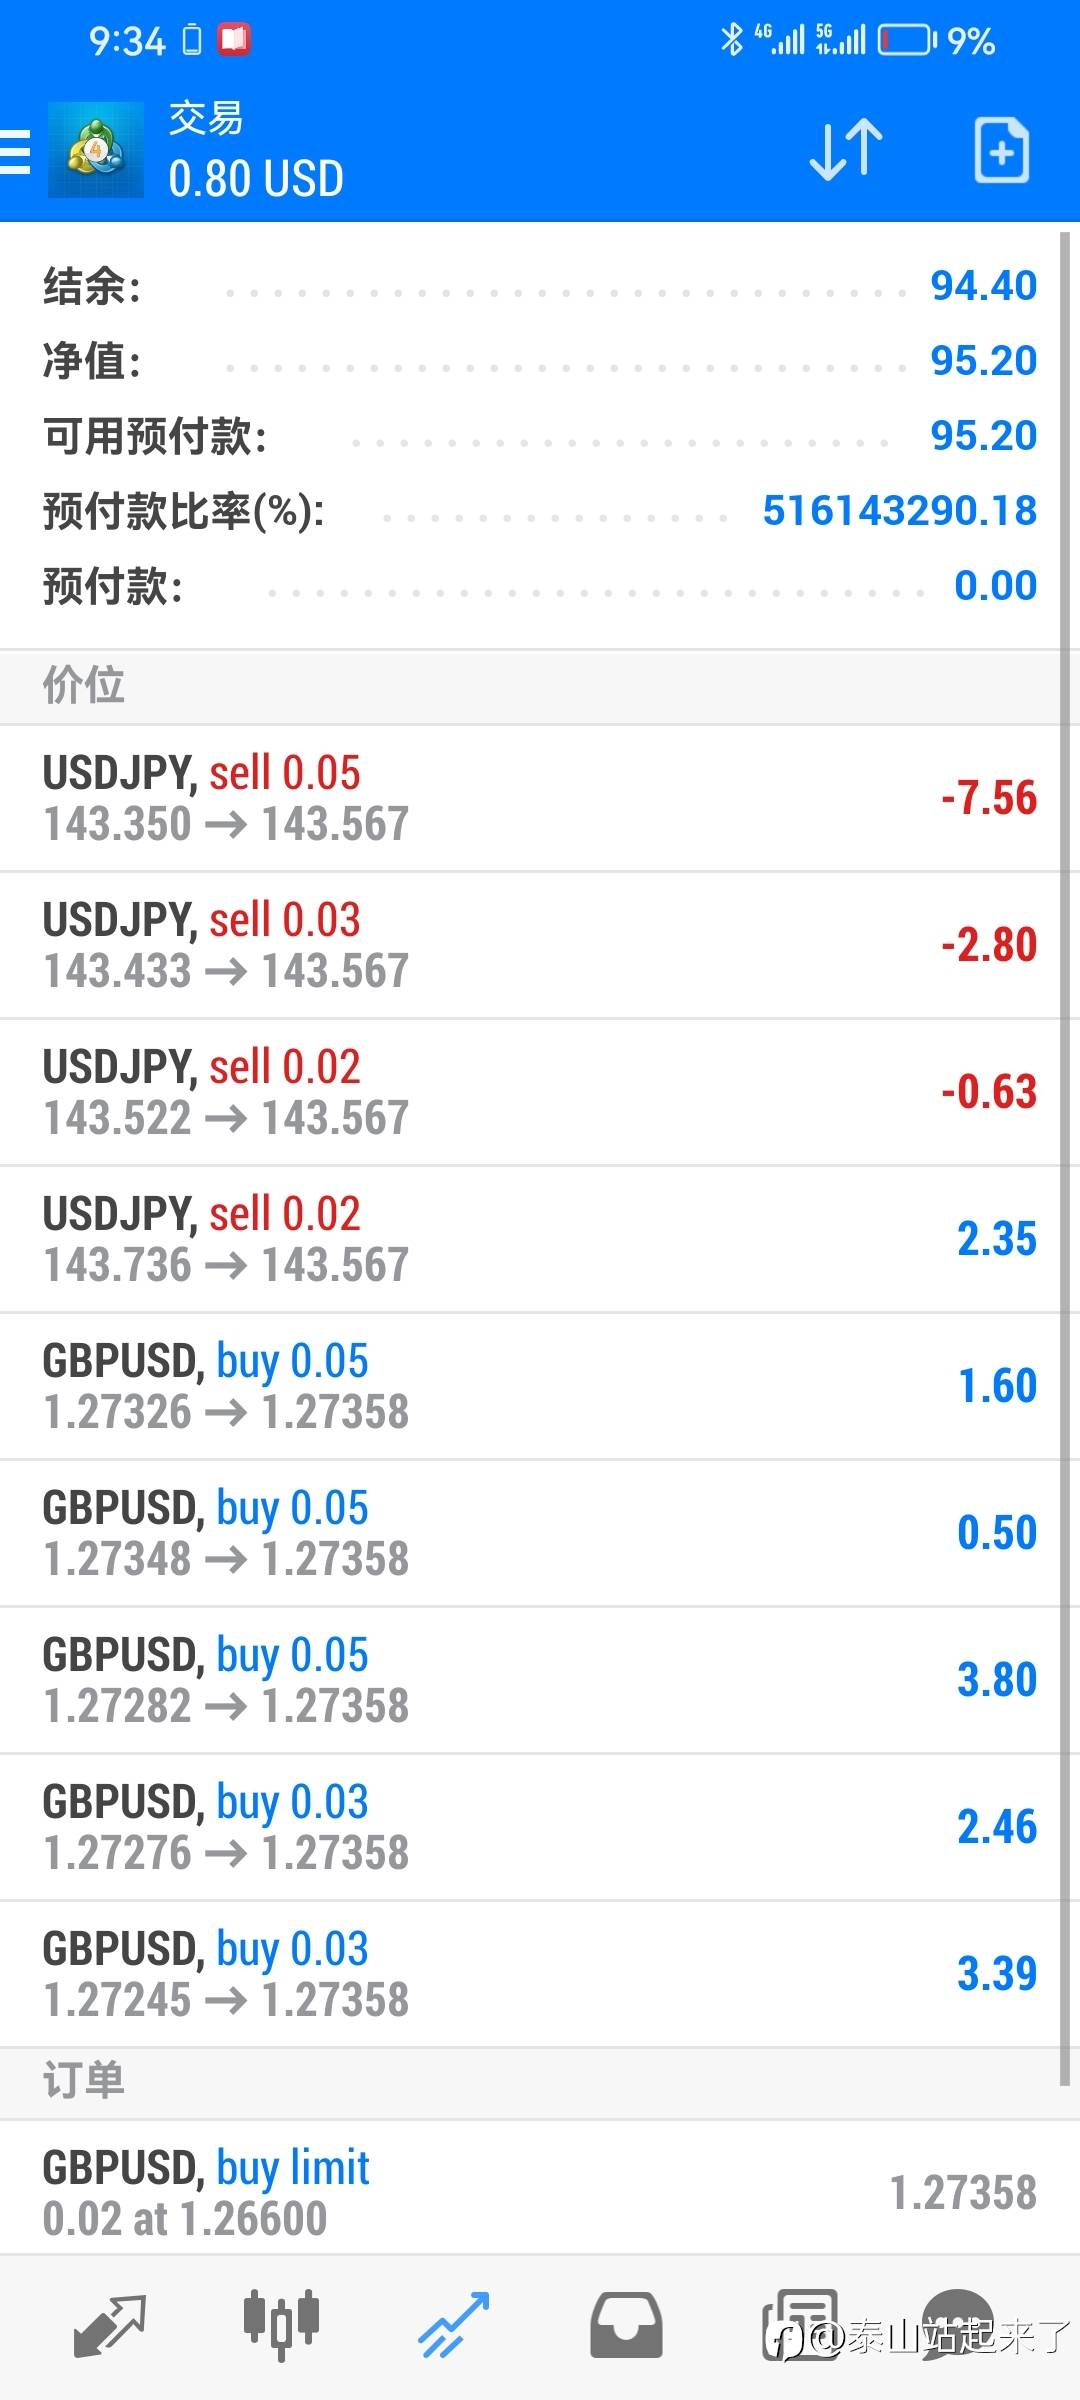The width and height of the screenshot is (1080, 2400).
Task: Expand GBPUSD buy 0.05 position at 1.27326
Action: [530, 1386]
